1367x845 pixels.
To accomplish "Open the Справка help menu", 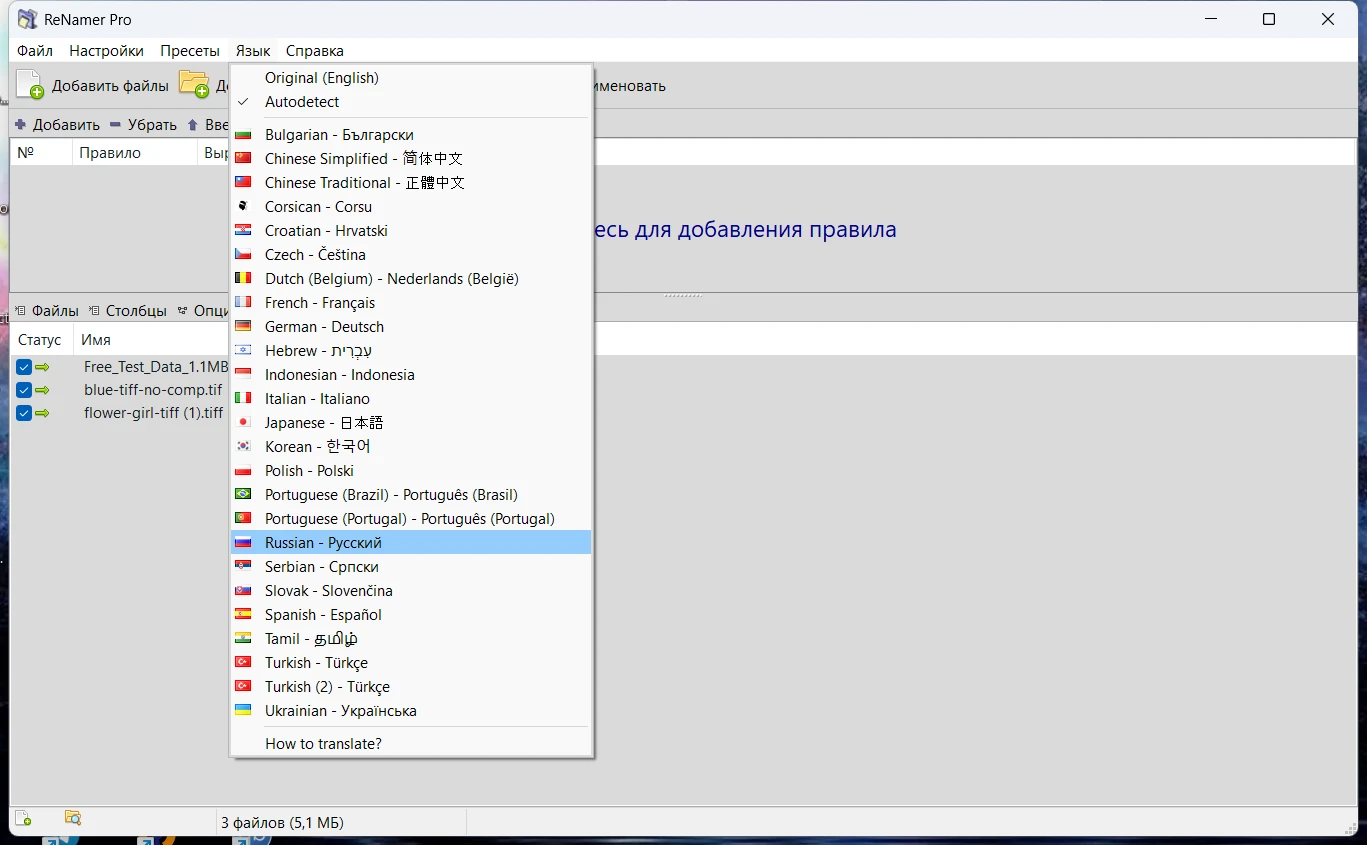I will click(314, 50).
